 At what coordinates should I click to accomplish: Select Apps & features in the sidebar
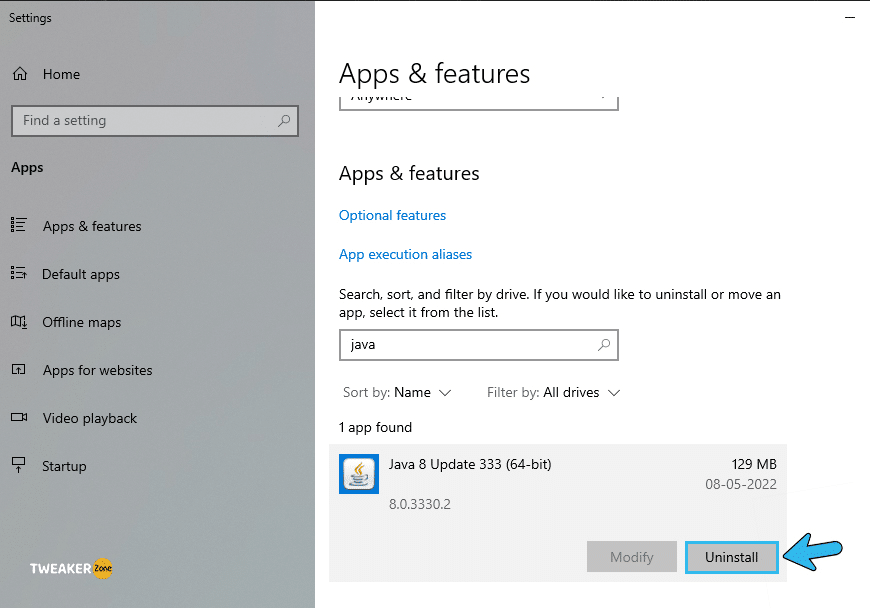92,226
